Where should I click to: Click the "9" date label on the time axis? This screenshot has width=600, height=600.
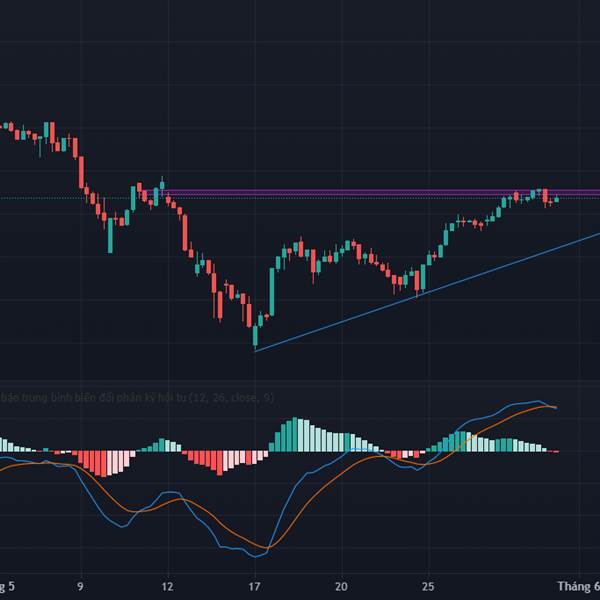pyautogui.click(x=80, y=586)
